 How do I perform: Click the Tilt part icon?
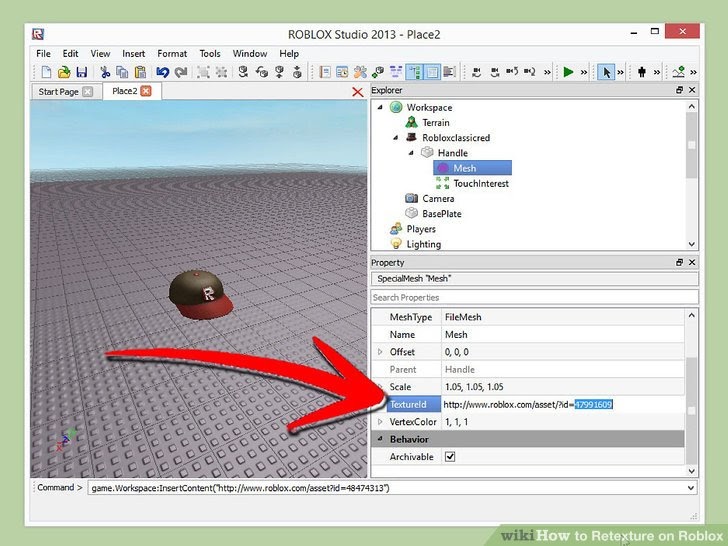pyautogui.click(x=262, y=72)
